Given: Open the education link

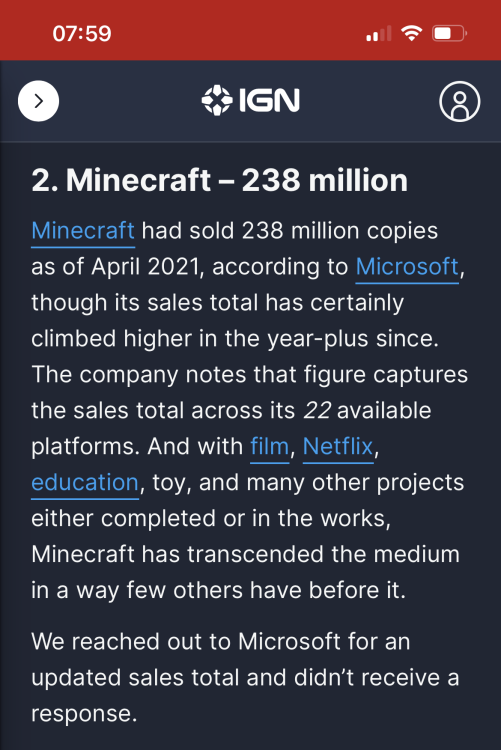Looking at the screenshot, I should click(x=85, y=483).
